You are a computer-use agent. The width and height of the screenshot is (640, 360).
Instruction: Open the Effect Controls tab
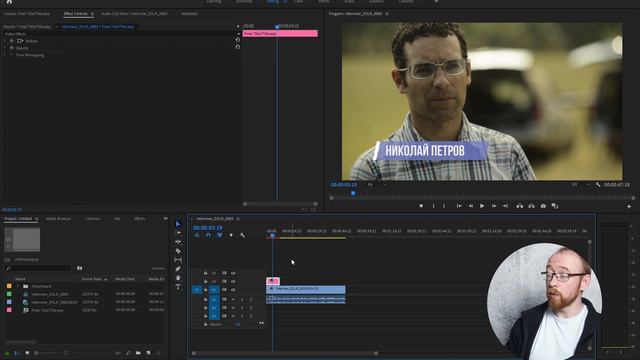(x=76, y=13)
